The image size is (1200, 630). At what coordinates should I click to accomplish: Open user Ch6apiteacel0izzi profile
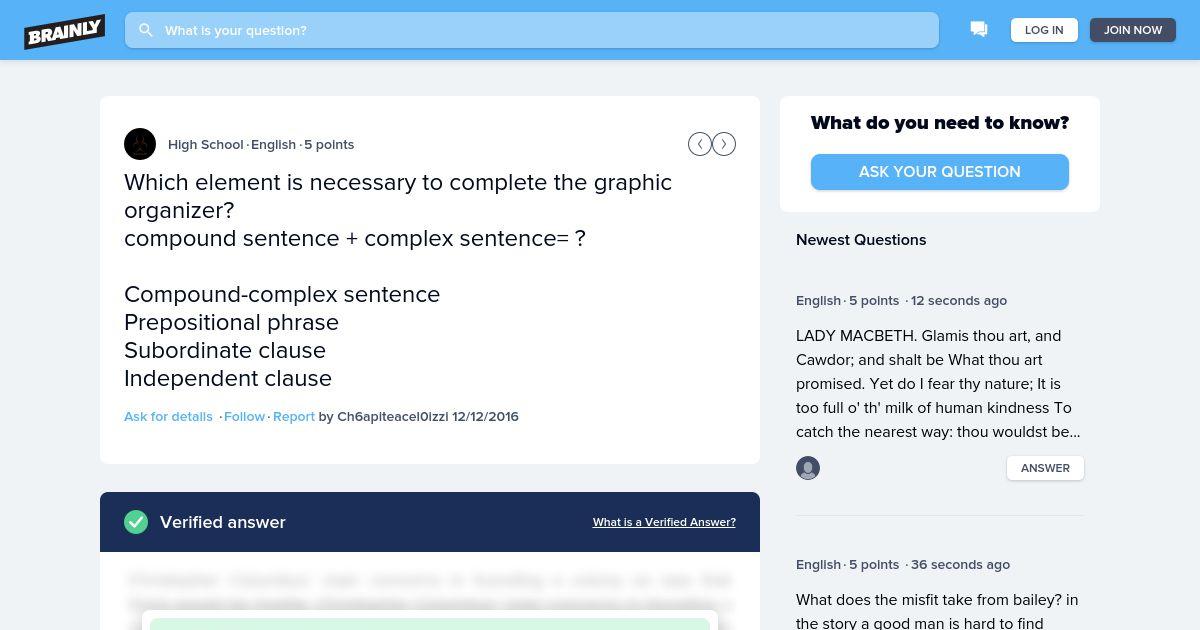coord(393,416)
